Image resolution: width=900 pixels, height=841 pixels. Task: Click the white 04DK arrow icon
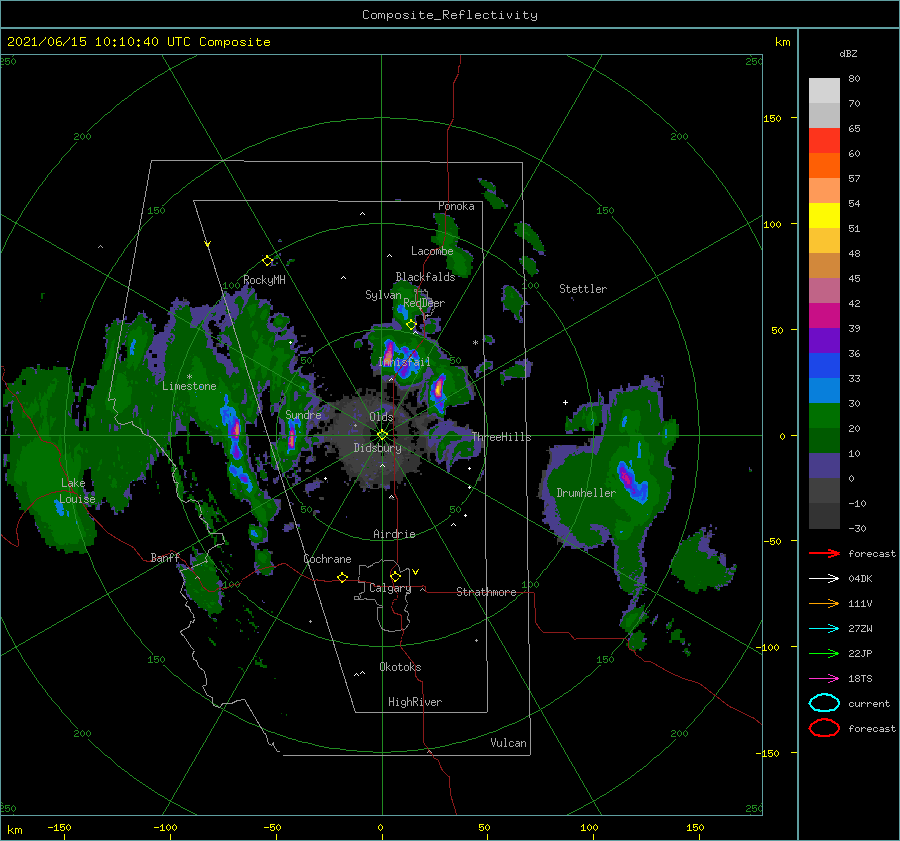(x=824, y=578)
